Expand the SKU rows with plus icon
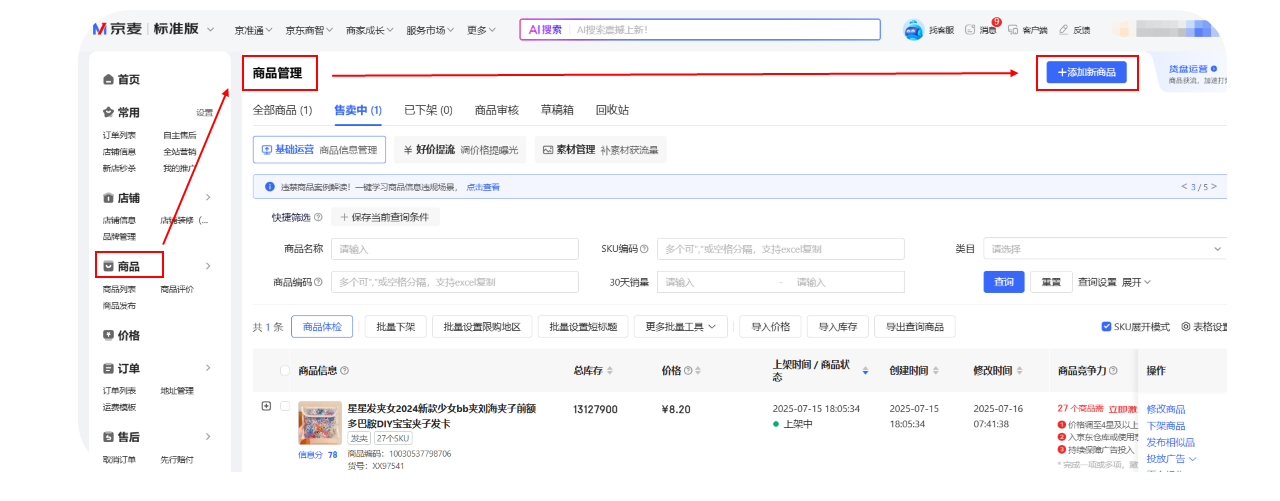The image size is (1280, 501). pos(266,406)
